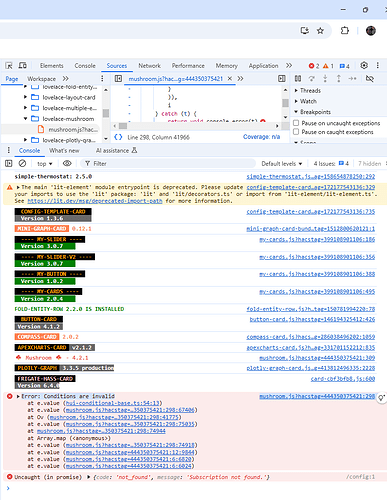Click the create live expression eye icon

67,163
